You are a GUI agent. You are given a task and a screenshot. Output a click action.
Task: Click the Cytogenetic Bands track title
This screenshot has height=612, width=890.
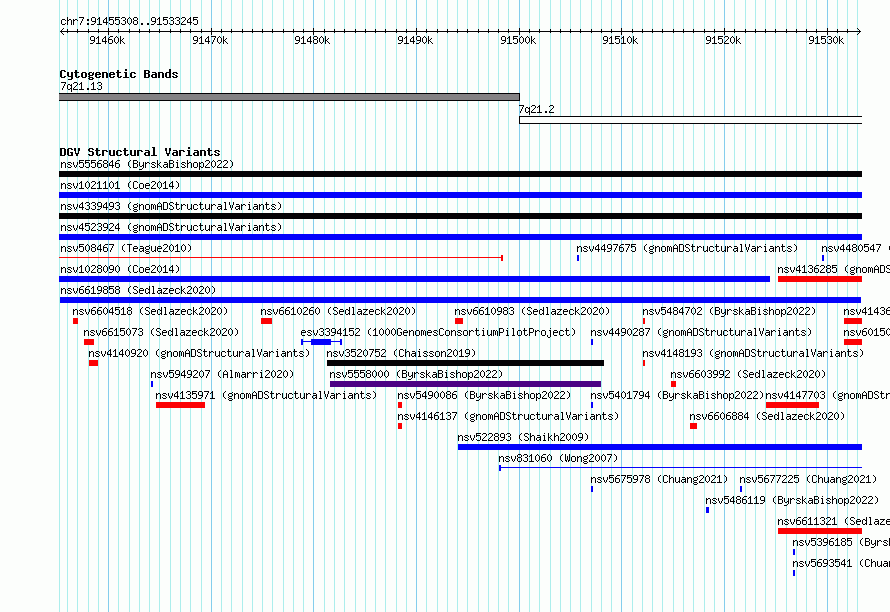pyautogui.click(x=119, y=74)
